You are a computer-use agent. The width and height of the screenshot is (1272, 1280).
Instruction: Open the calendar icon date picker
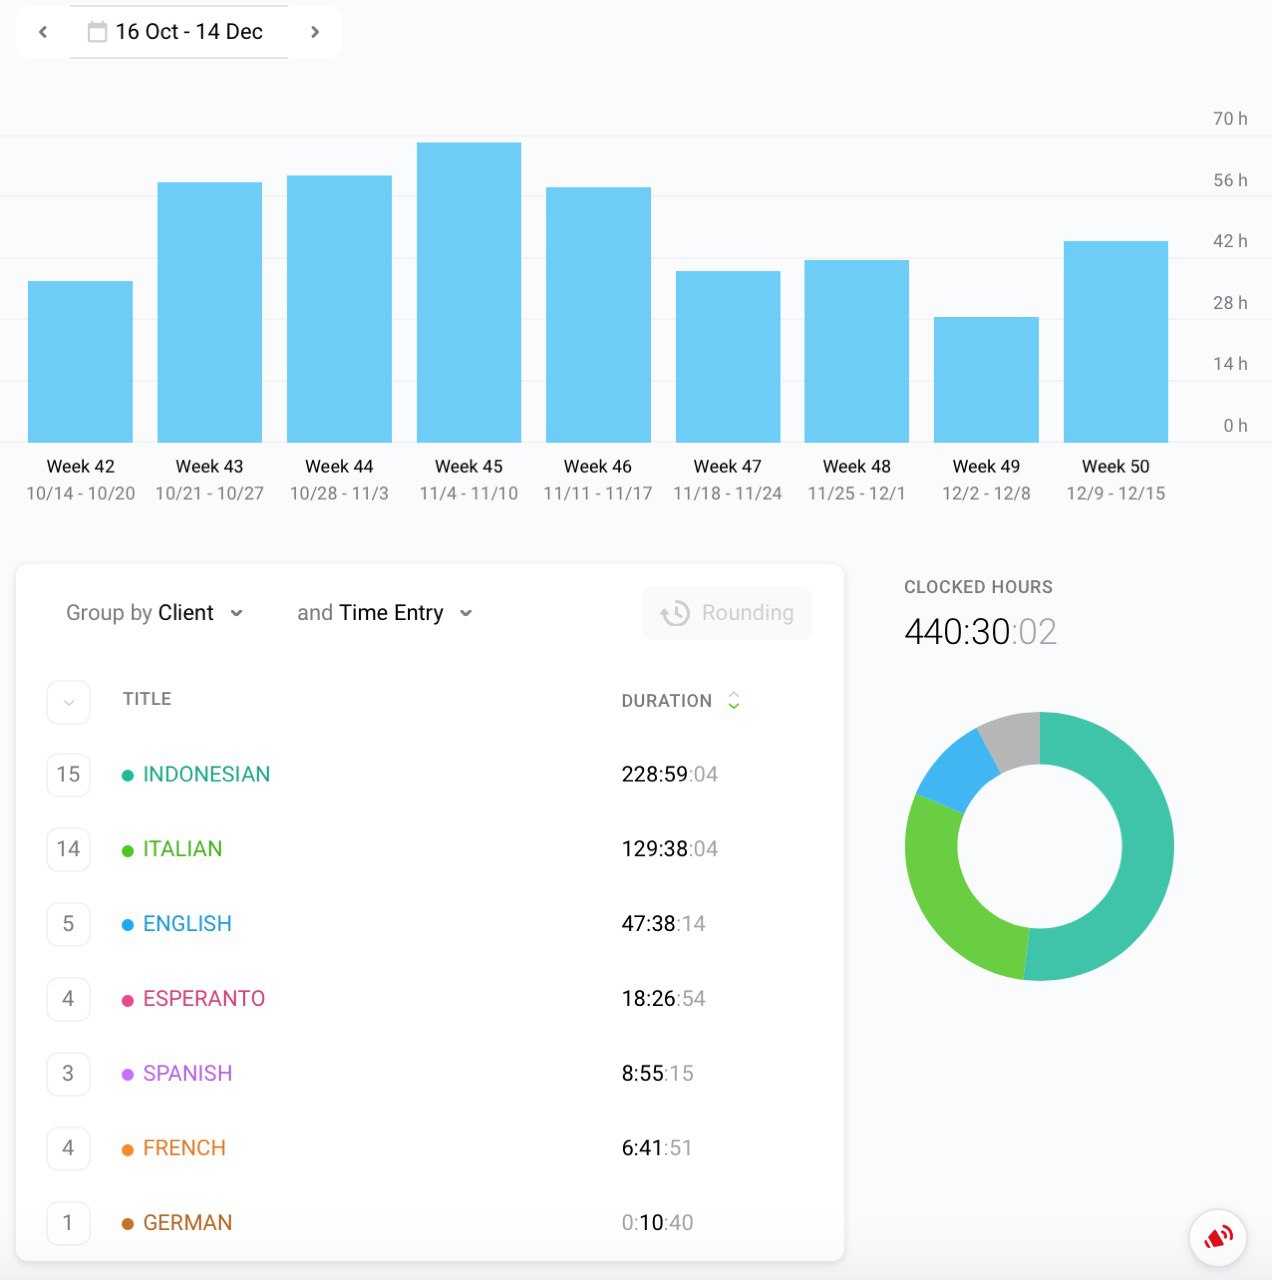click(x=97, y=32)
